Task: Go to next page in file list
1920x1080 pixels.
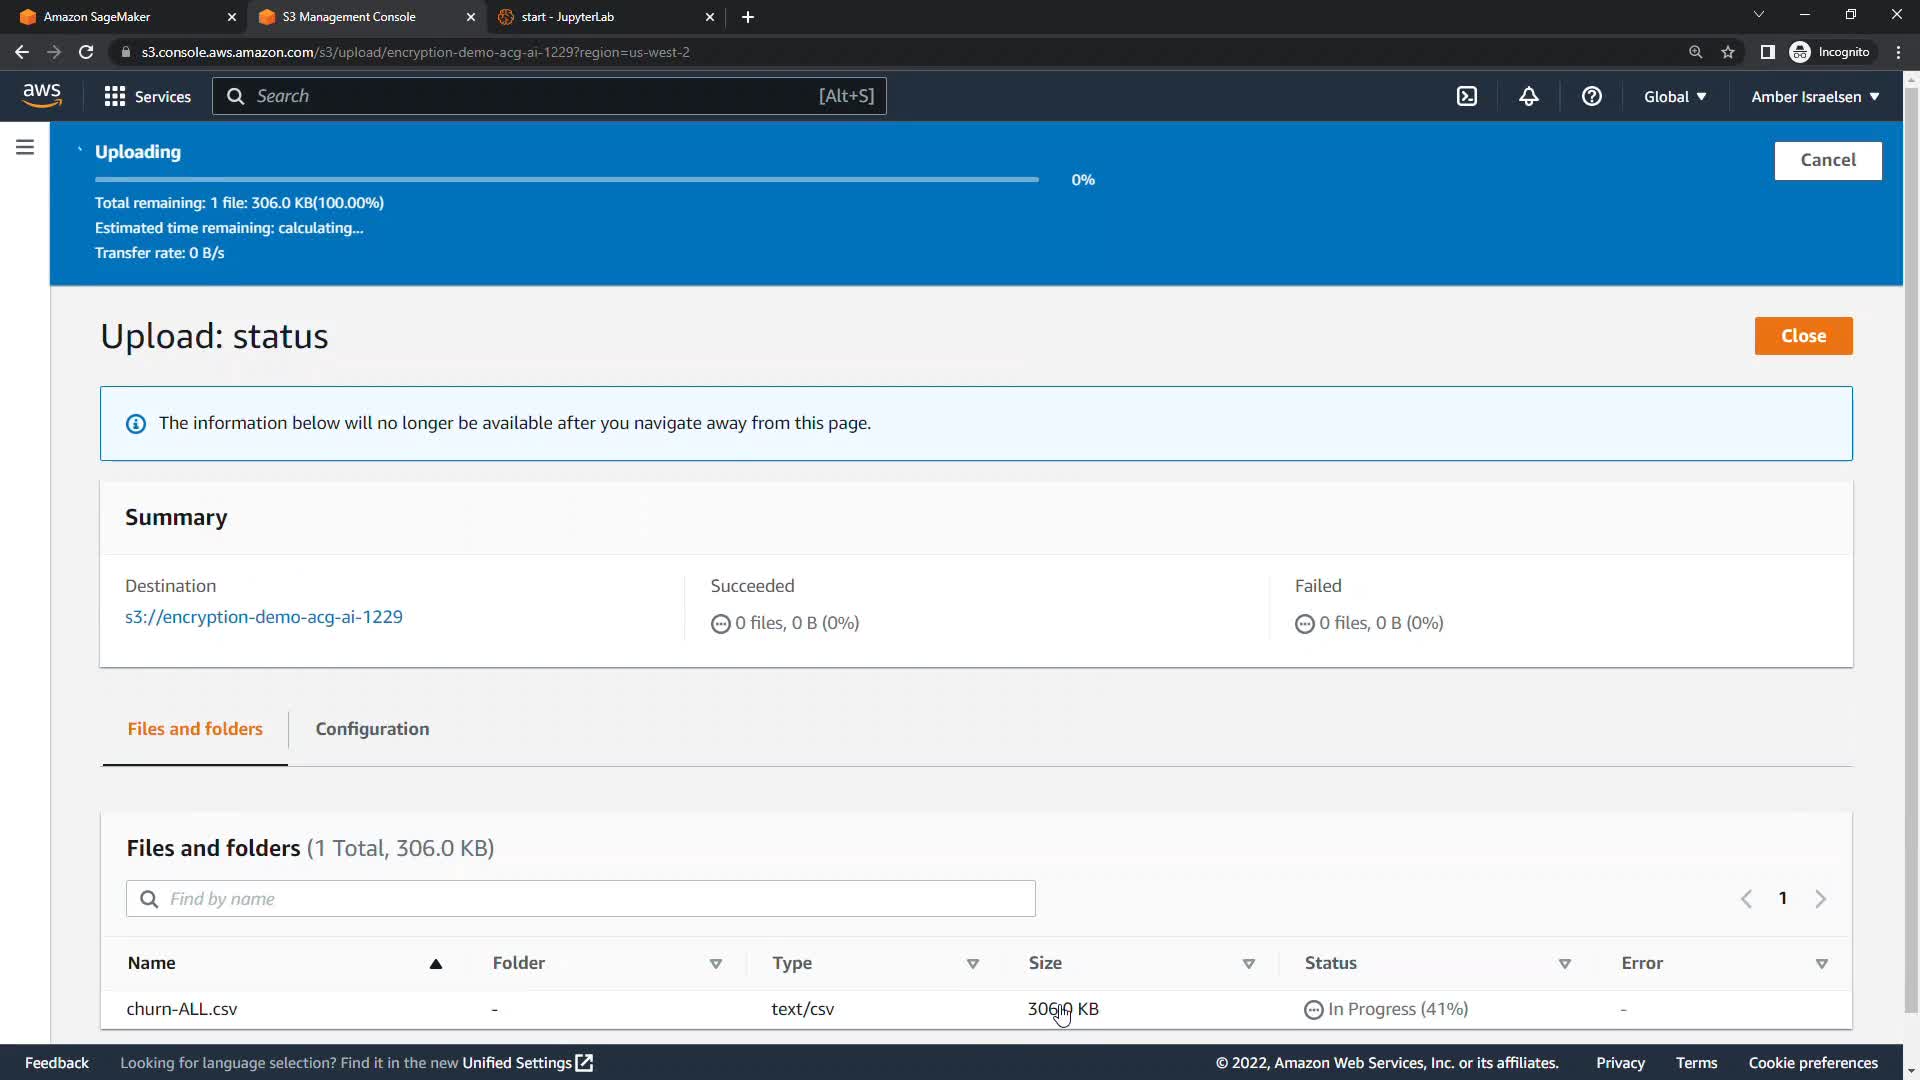Action: point(1820,899)
